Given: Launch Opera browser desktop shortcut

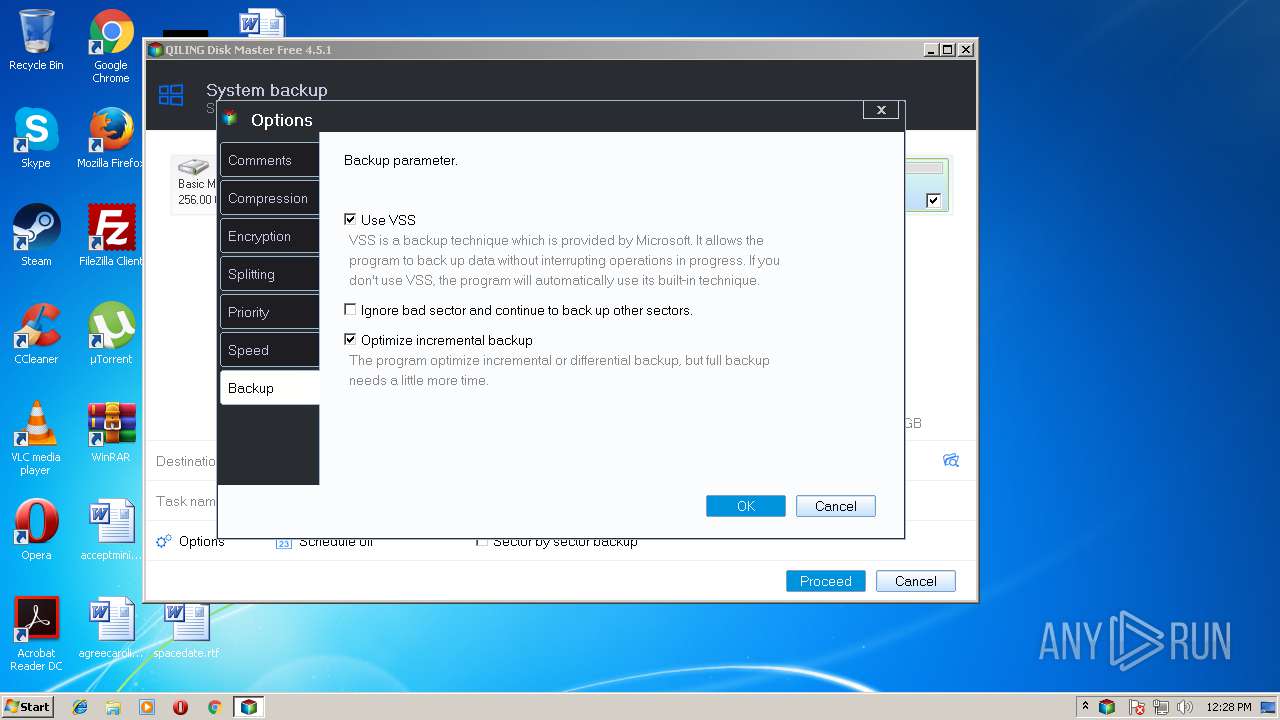Looking at the screenshot, I should [x=36, y=530].
